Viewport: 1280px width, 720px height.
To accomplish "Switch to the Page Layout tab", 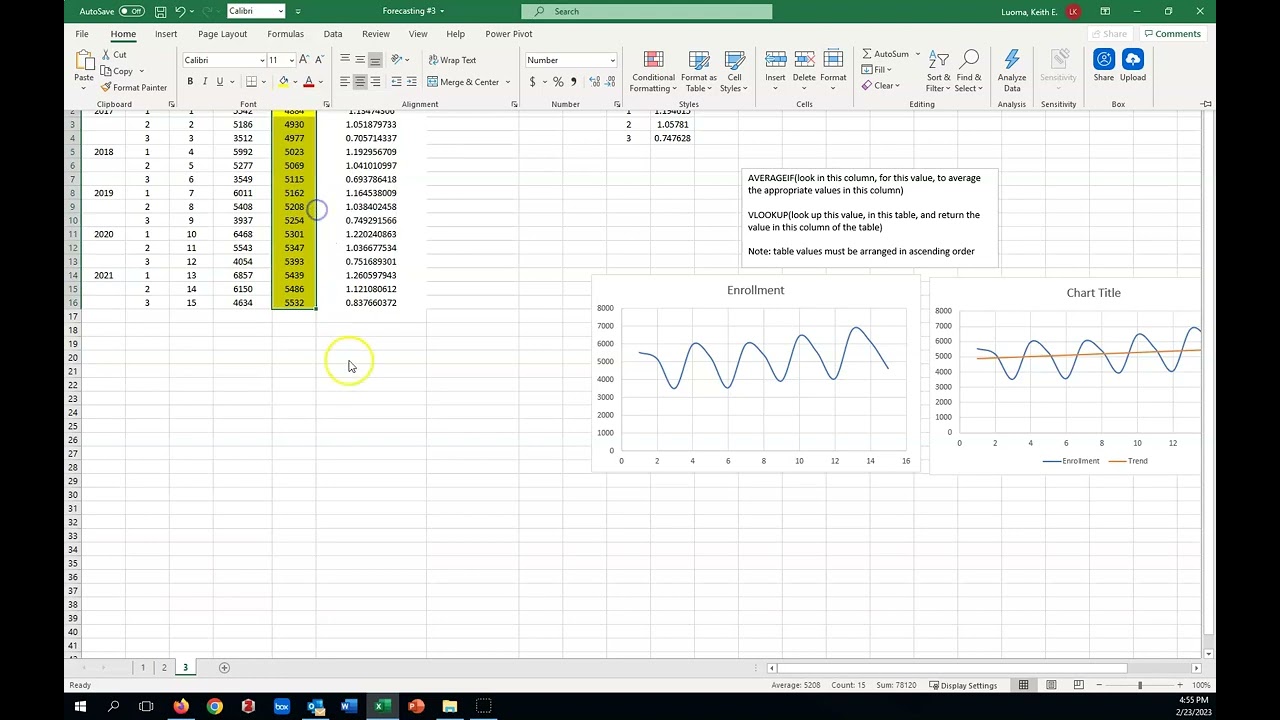I will pos(222,34).
